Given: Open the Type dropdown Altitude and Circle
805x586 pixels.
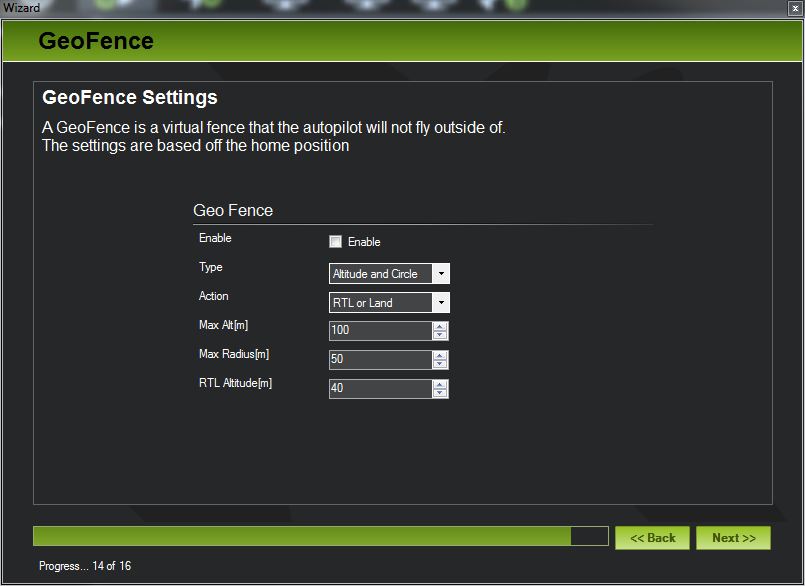Looking at the screenshot, I should click(389, 274).
